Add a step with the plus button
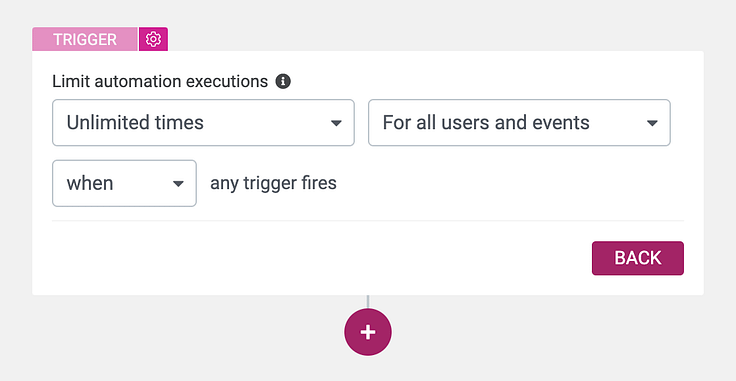Screen dimensions: 736x381 [368, 332]
